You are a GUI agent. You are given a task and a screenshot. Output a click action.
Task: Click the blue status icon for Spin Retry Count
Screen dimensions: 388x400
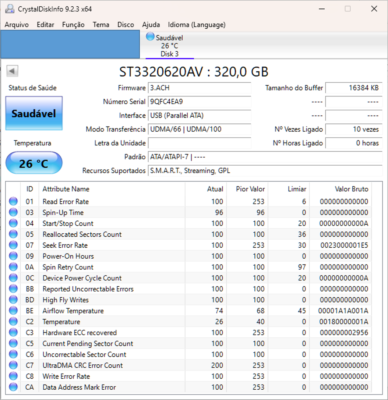[x=13, y=267]
